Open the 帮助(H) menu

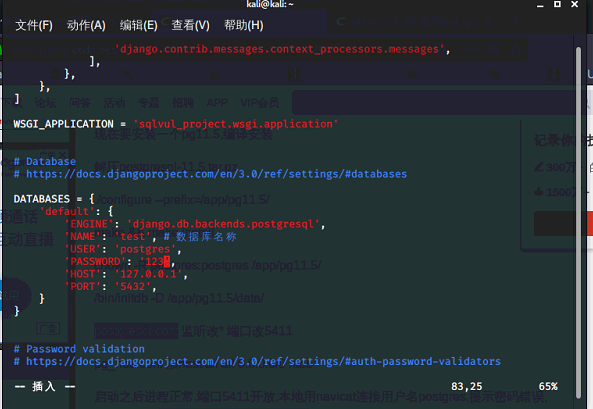(x=244, y=25)
